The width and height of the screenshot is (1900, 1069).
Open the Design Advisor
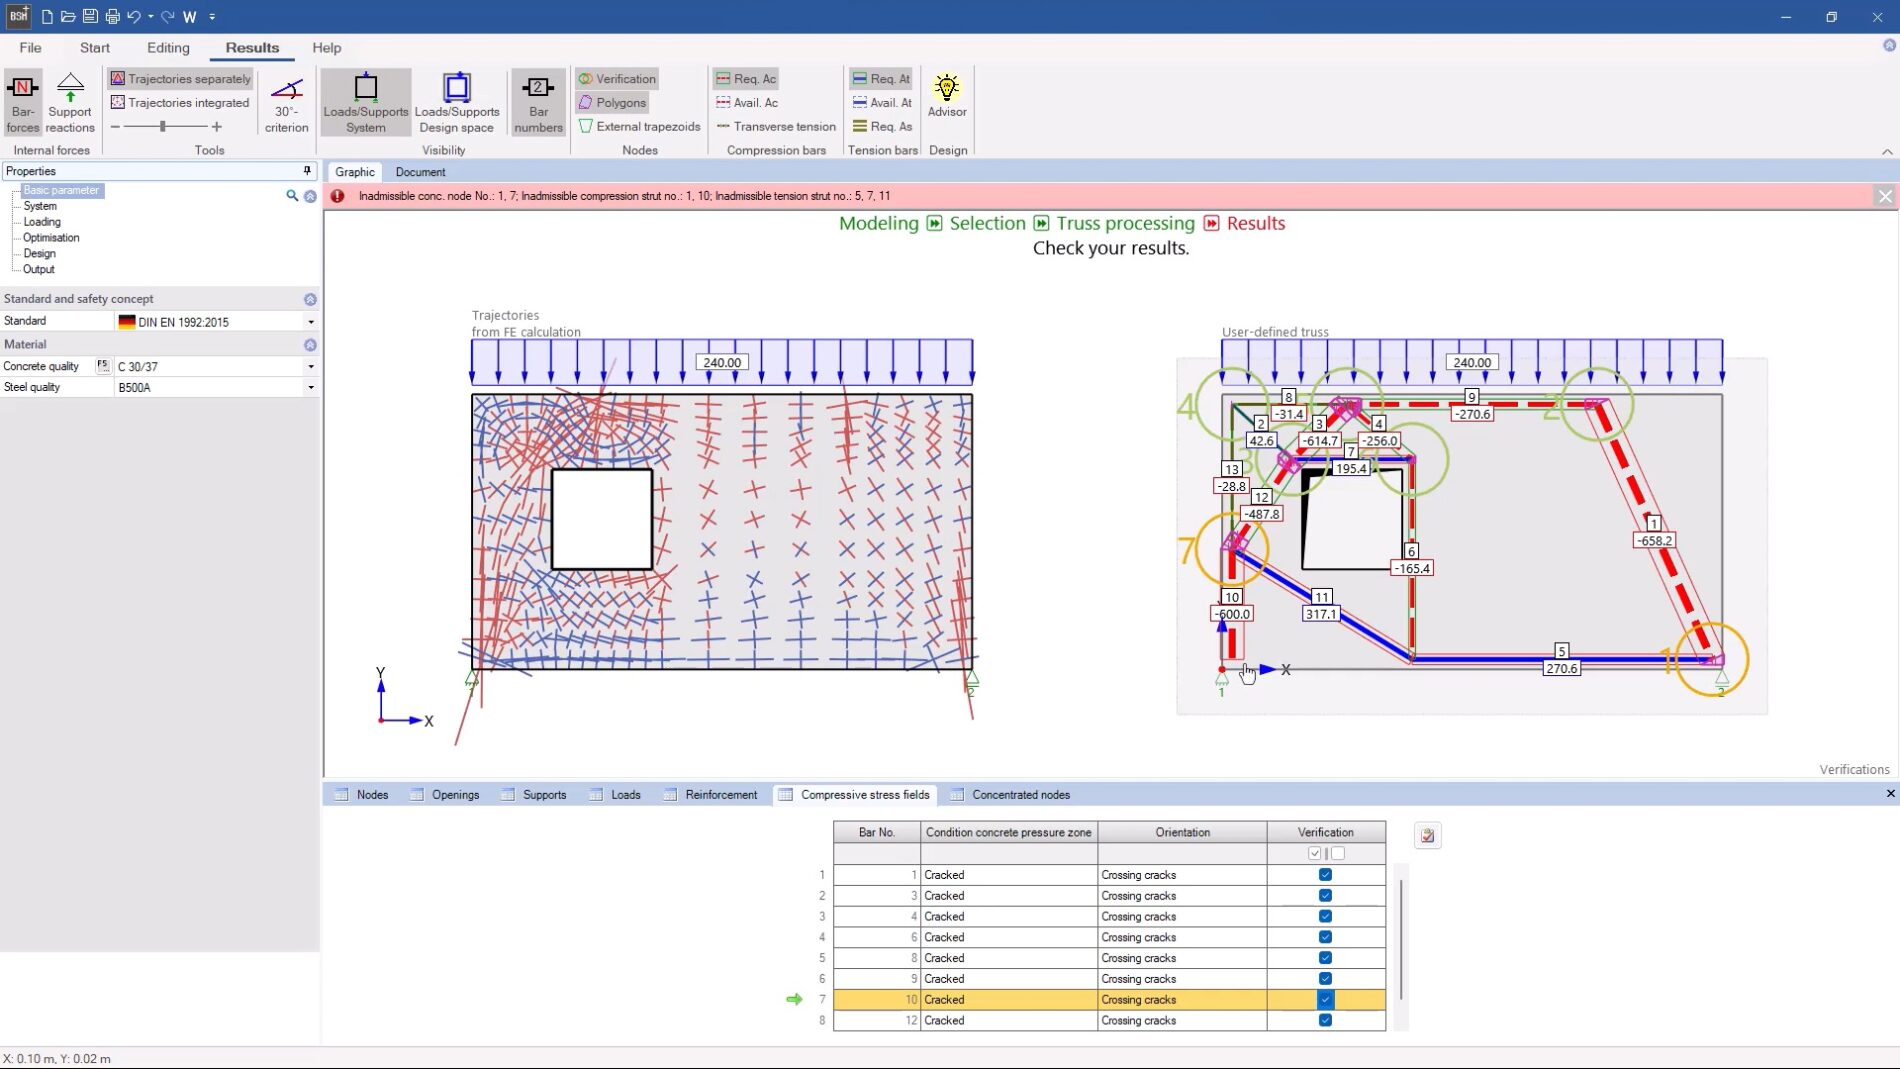(946, 97)
